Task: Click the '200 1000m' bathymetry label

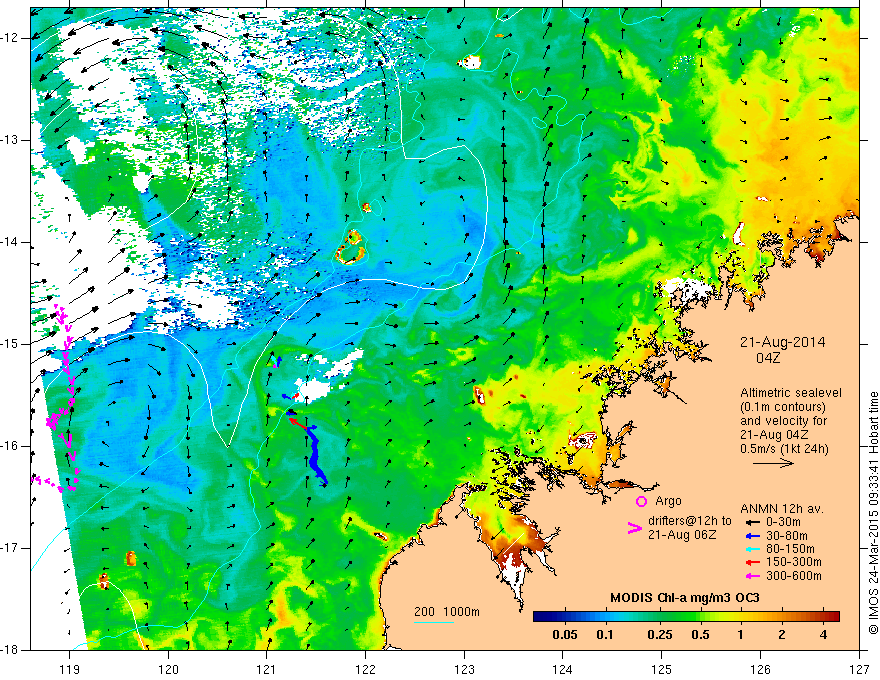Action: tap(447, 611)
